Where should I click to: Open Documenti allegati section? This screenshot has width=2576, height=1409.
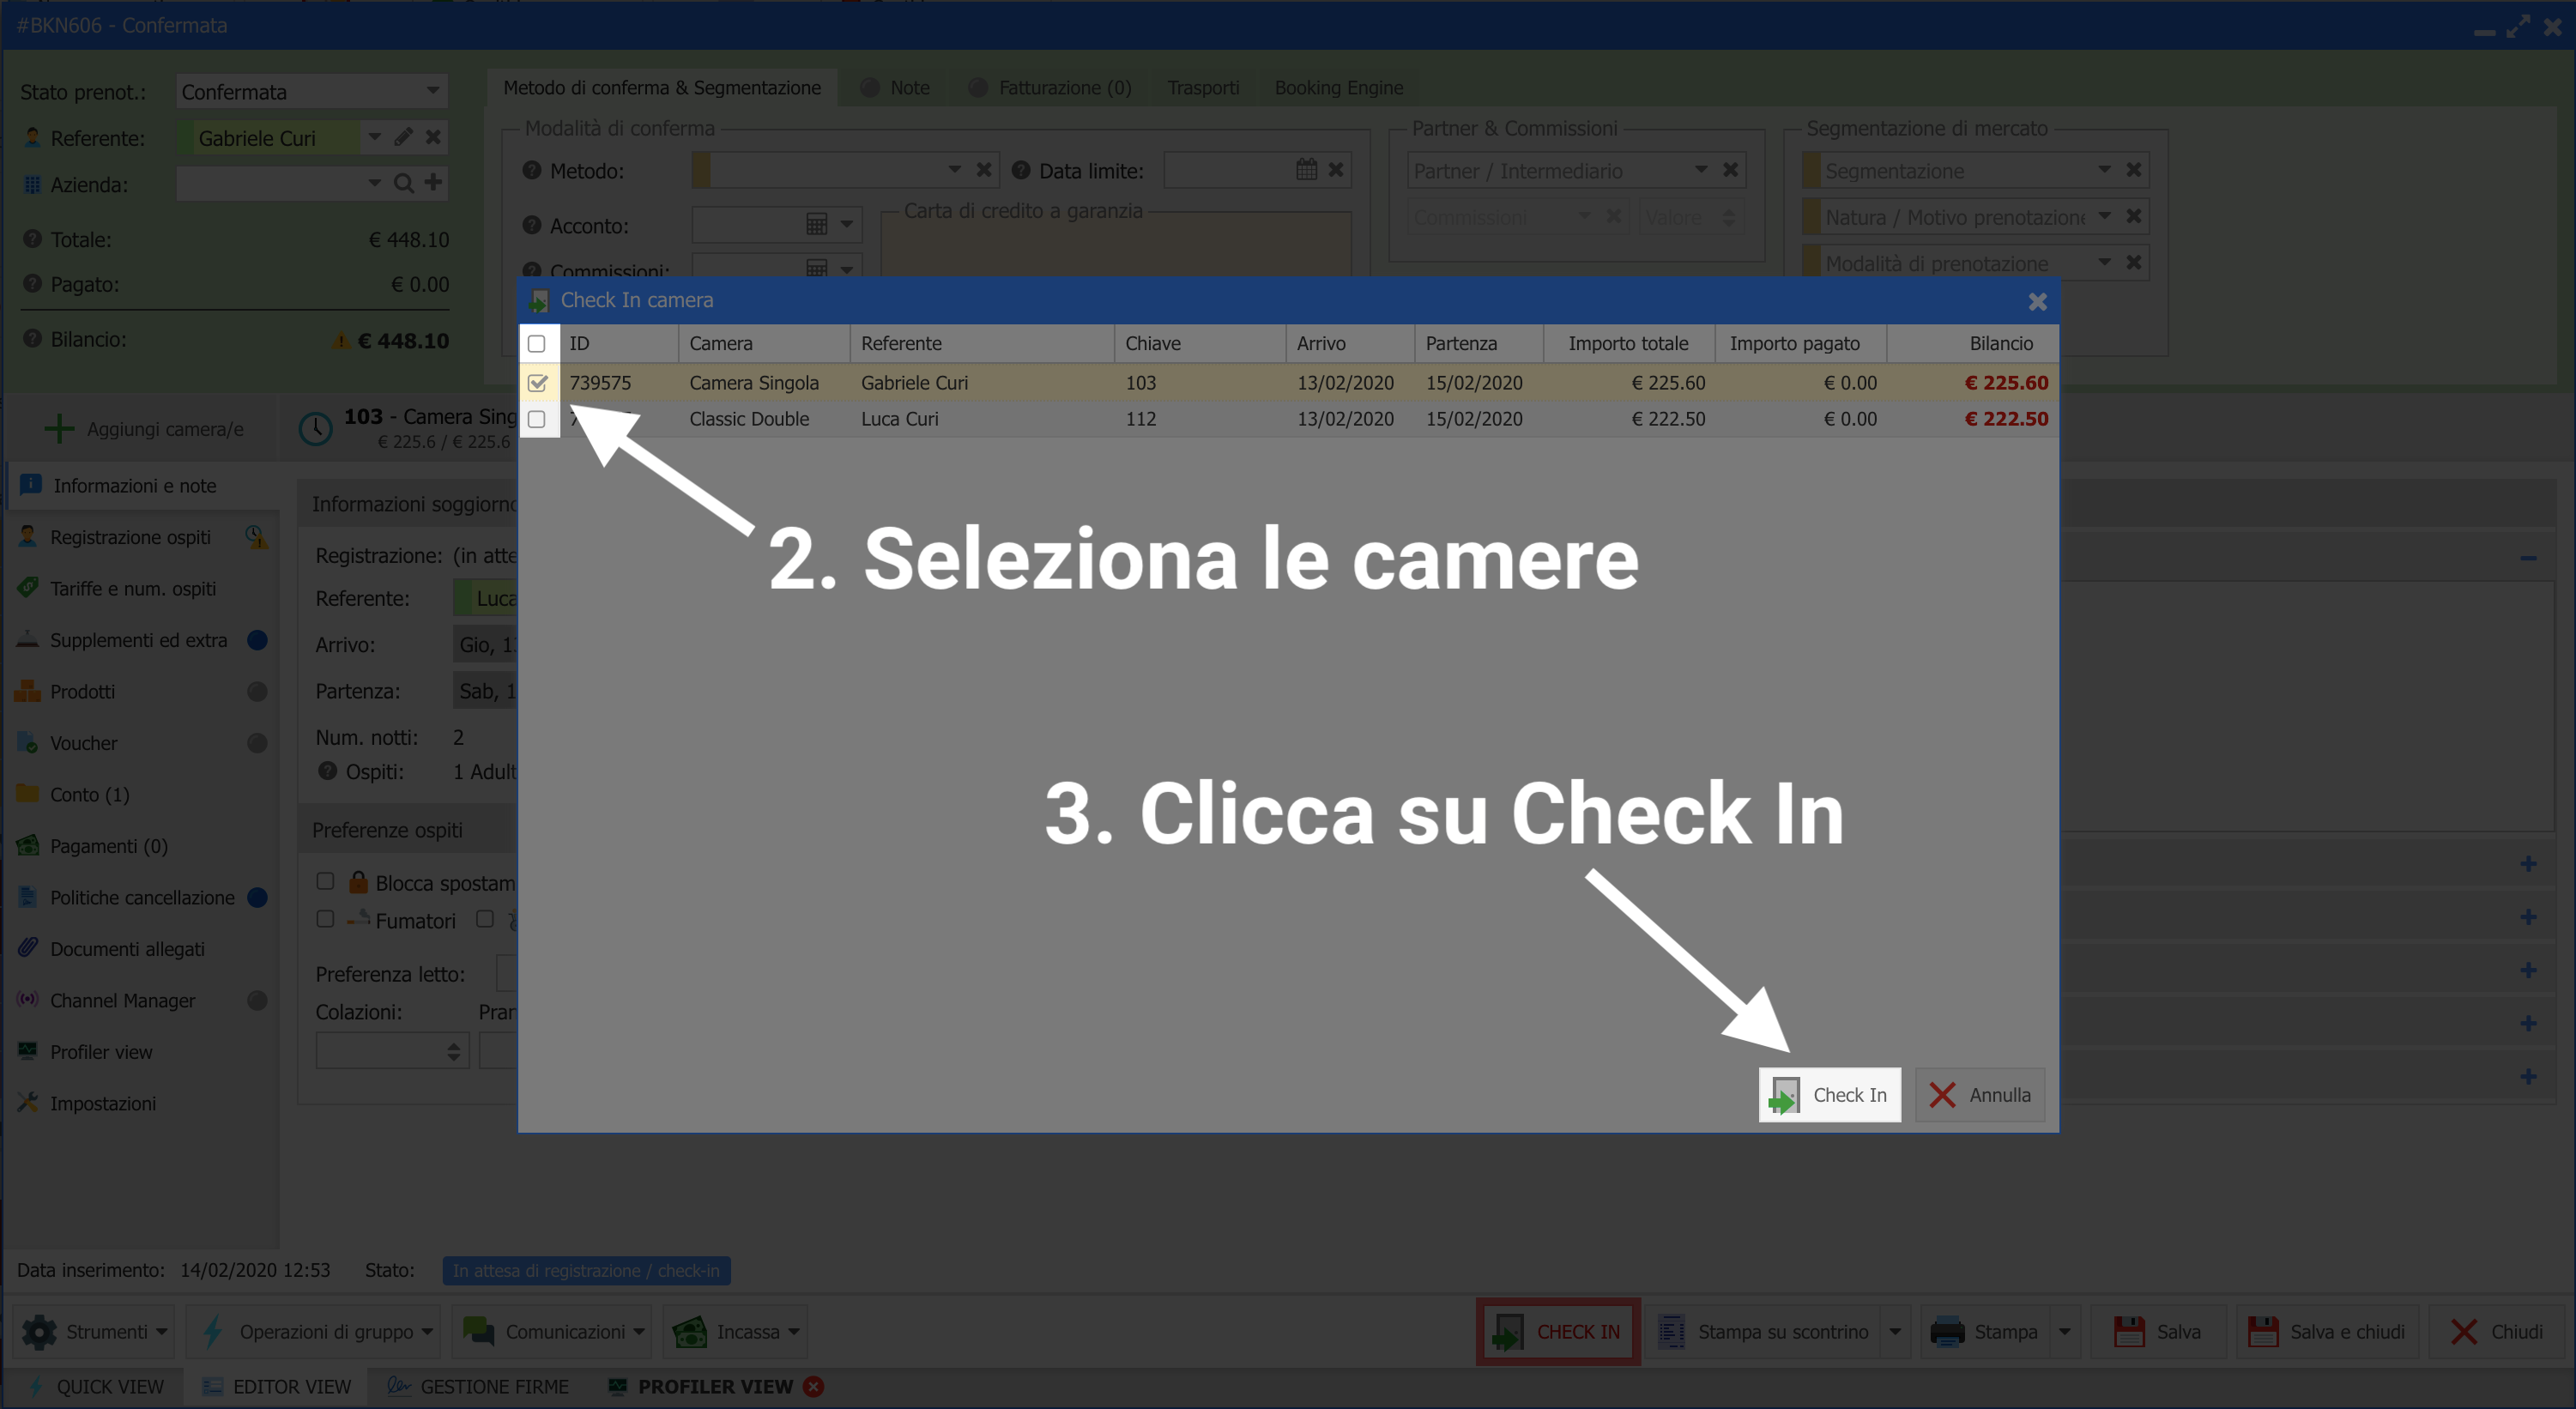(143, 949)
